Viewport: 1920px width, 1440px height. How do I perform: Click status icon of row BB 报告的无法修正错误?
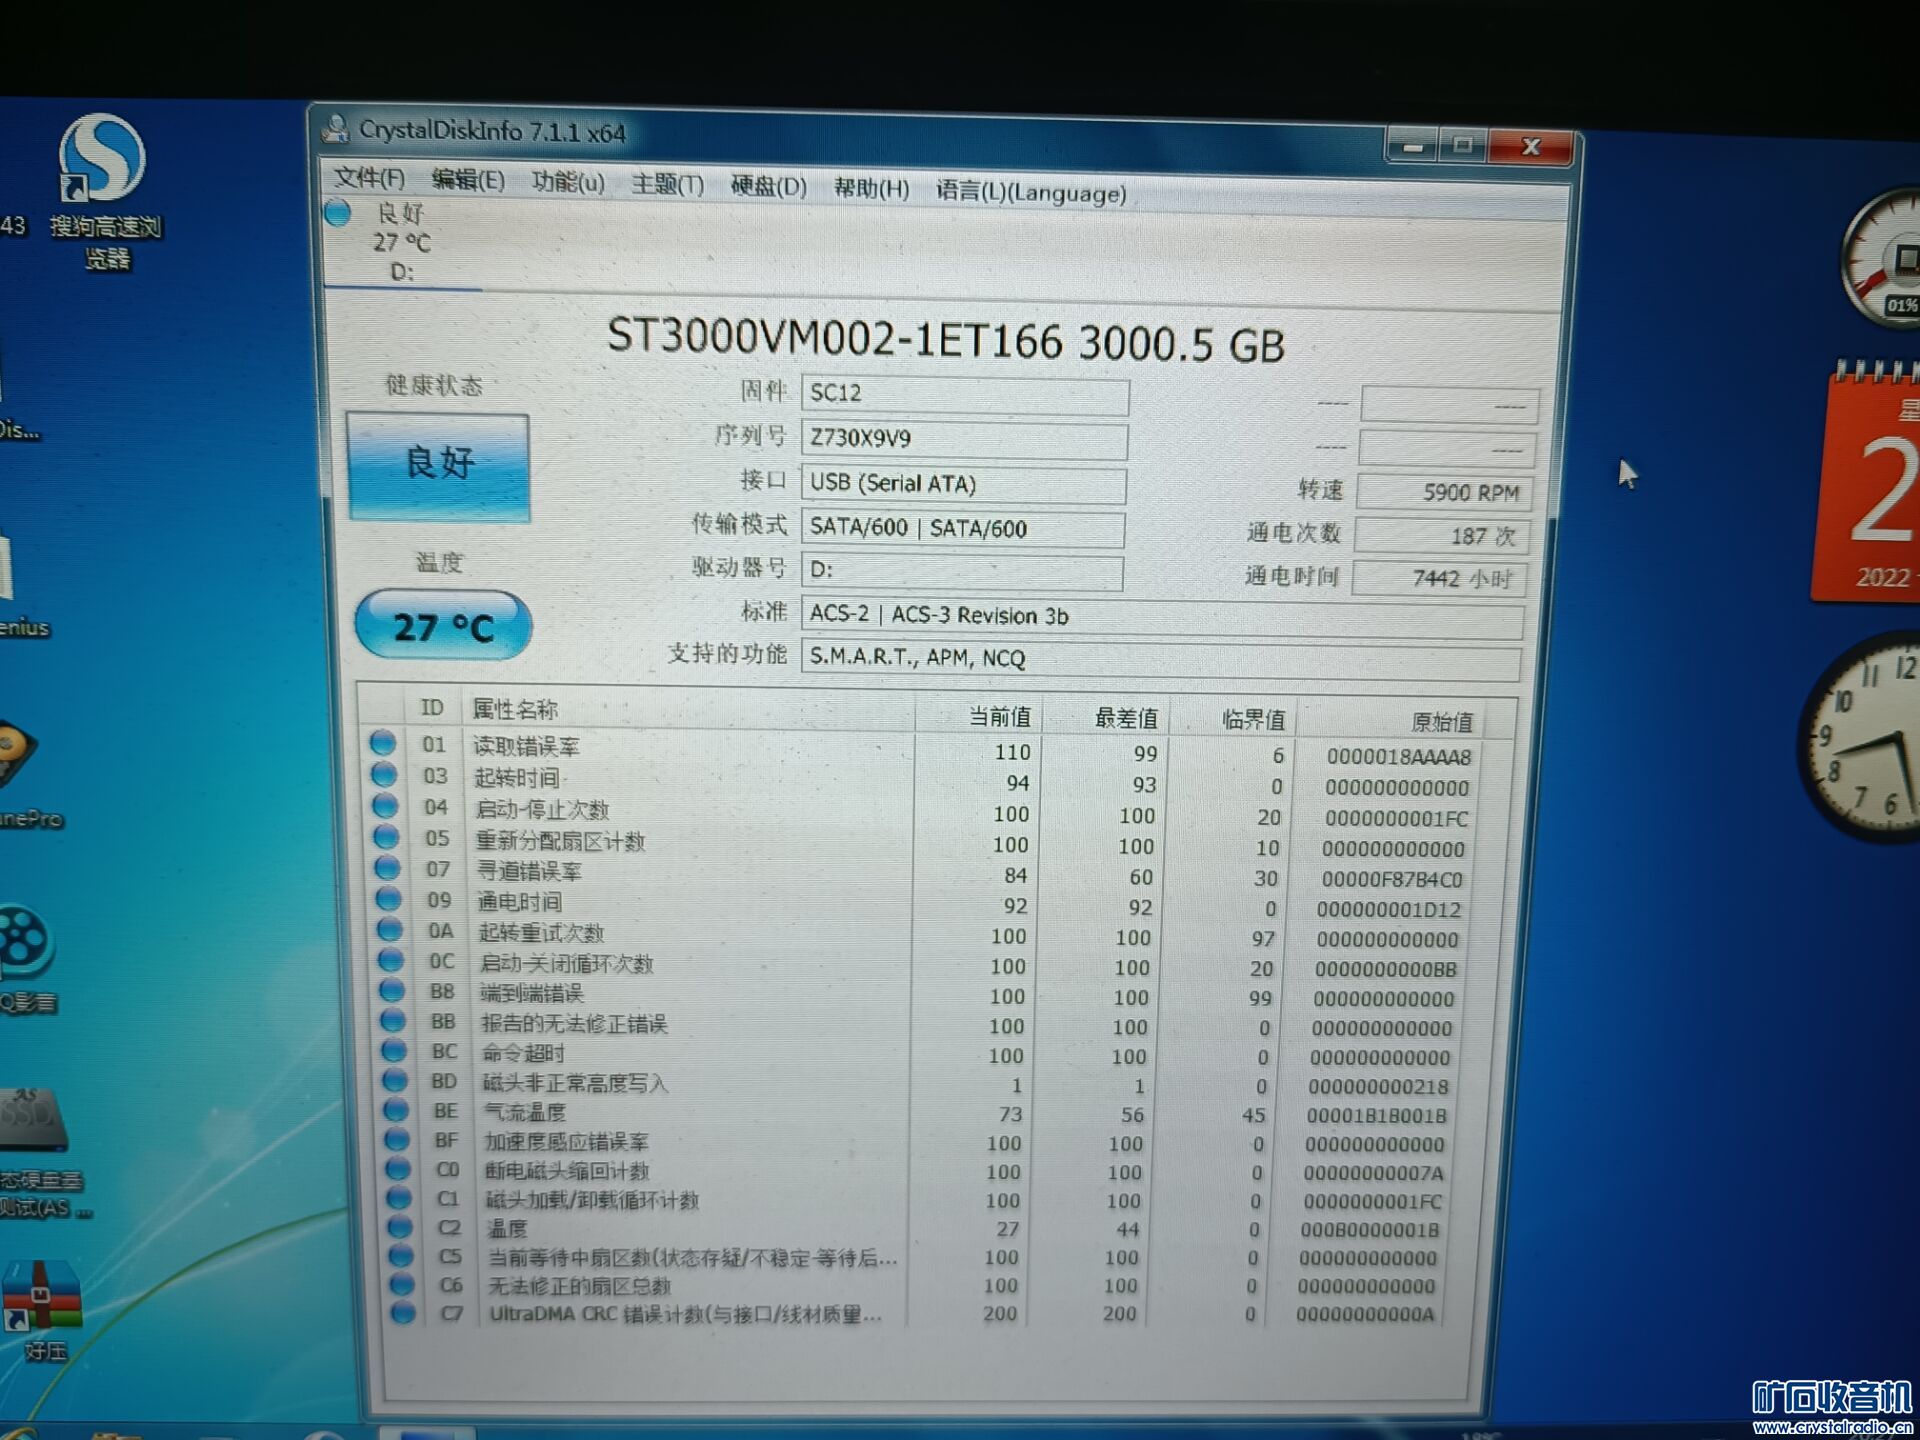pos(393,1020)
